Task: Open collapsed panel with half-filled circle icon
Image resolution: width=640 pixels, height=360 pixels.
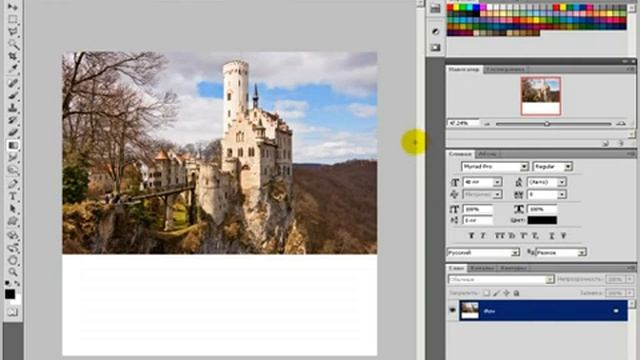Action: tap(435, 31)
